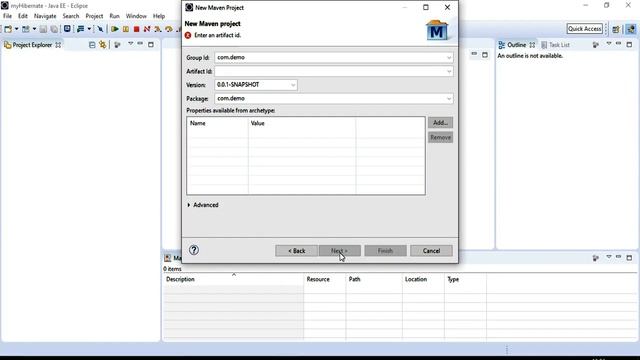This screenshot has height=360, width=640.
Task: Open the Package dropdown arrow
Action: tap(449, 99)
